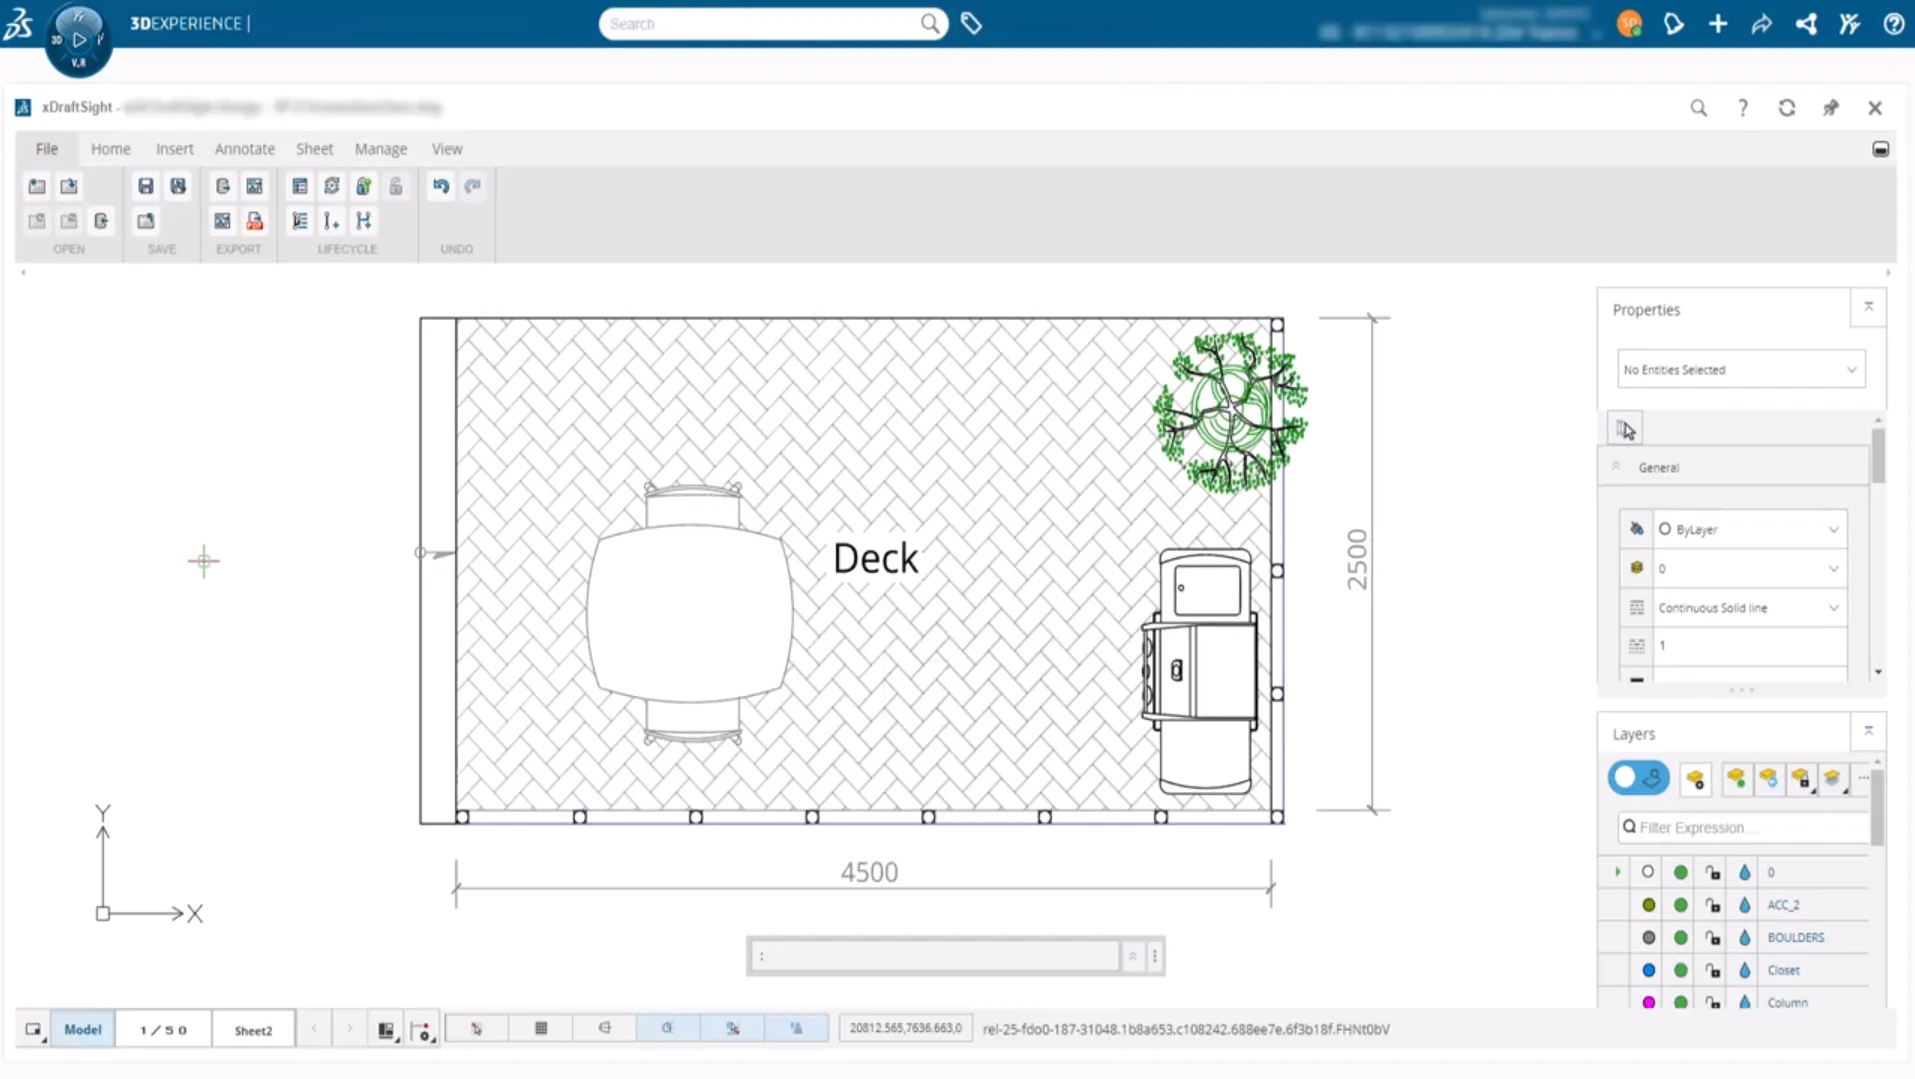Click the Closet layer color swatch
Image resolution: width=1915 pixels, height=1079 pixels.
click(1648, 970)
